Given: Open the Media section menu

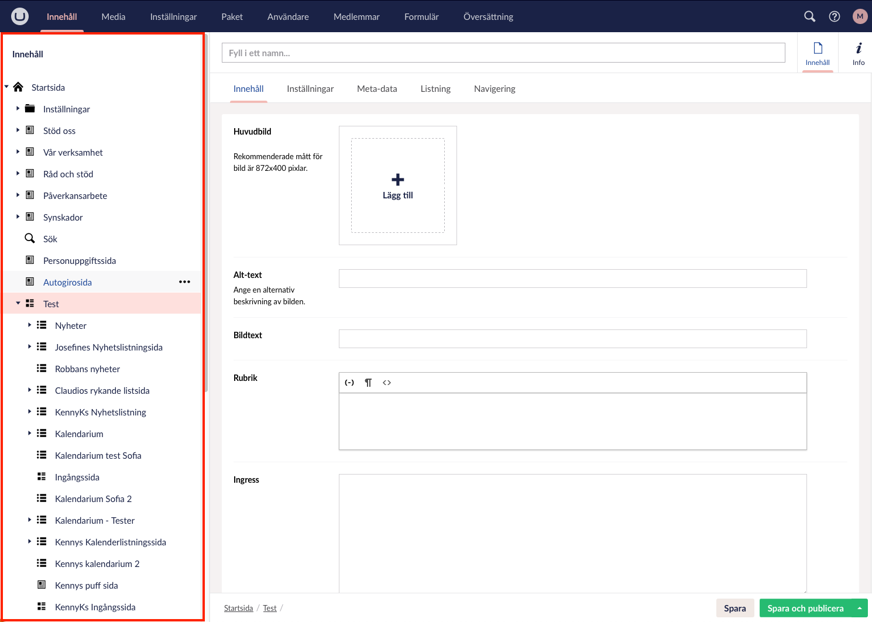Looking at the screenshot, I should tap(113, 17).
